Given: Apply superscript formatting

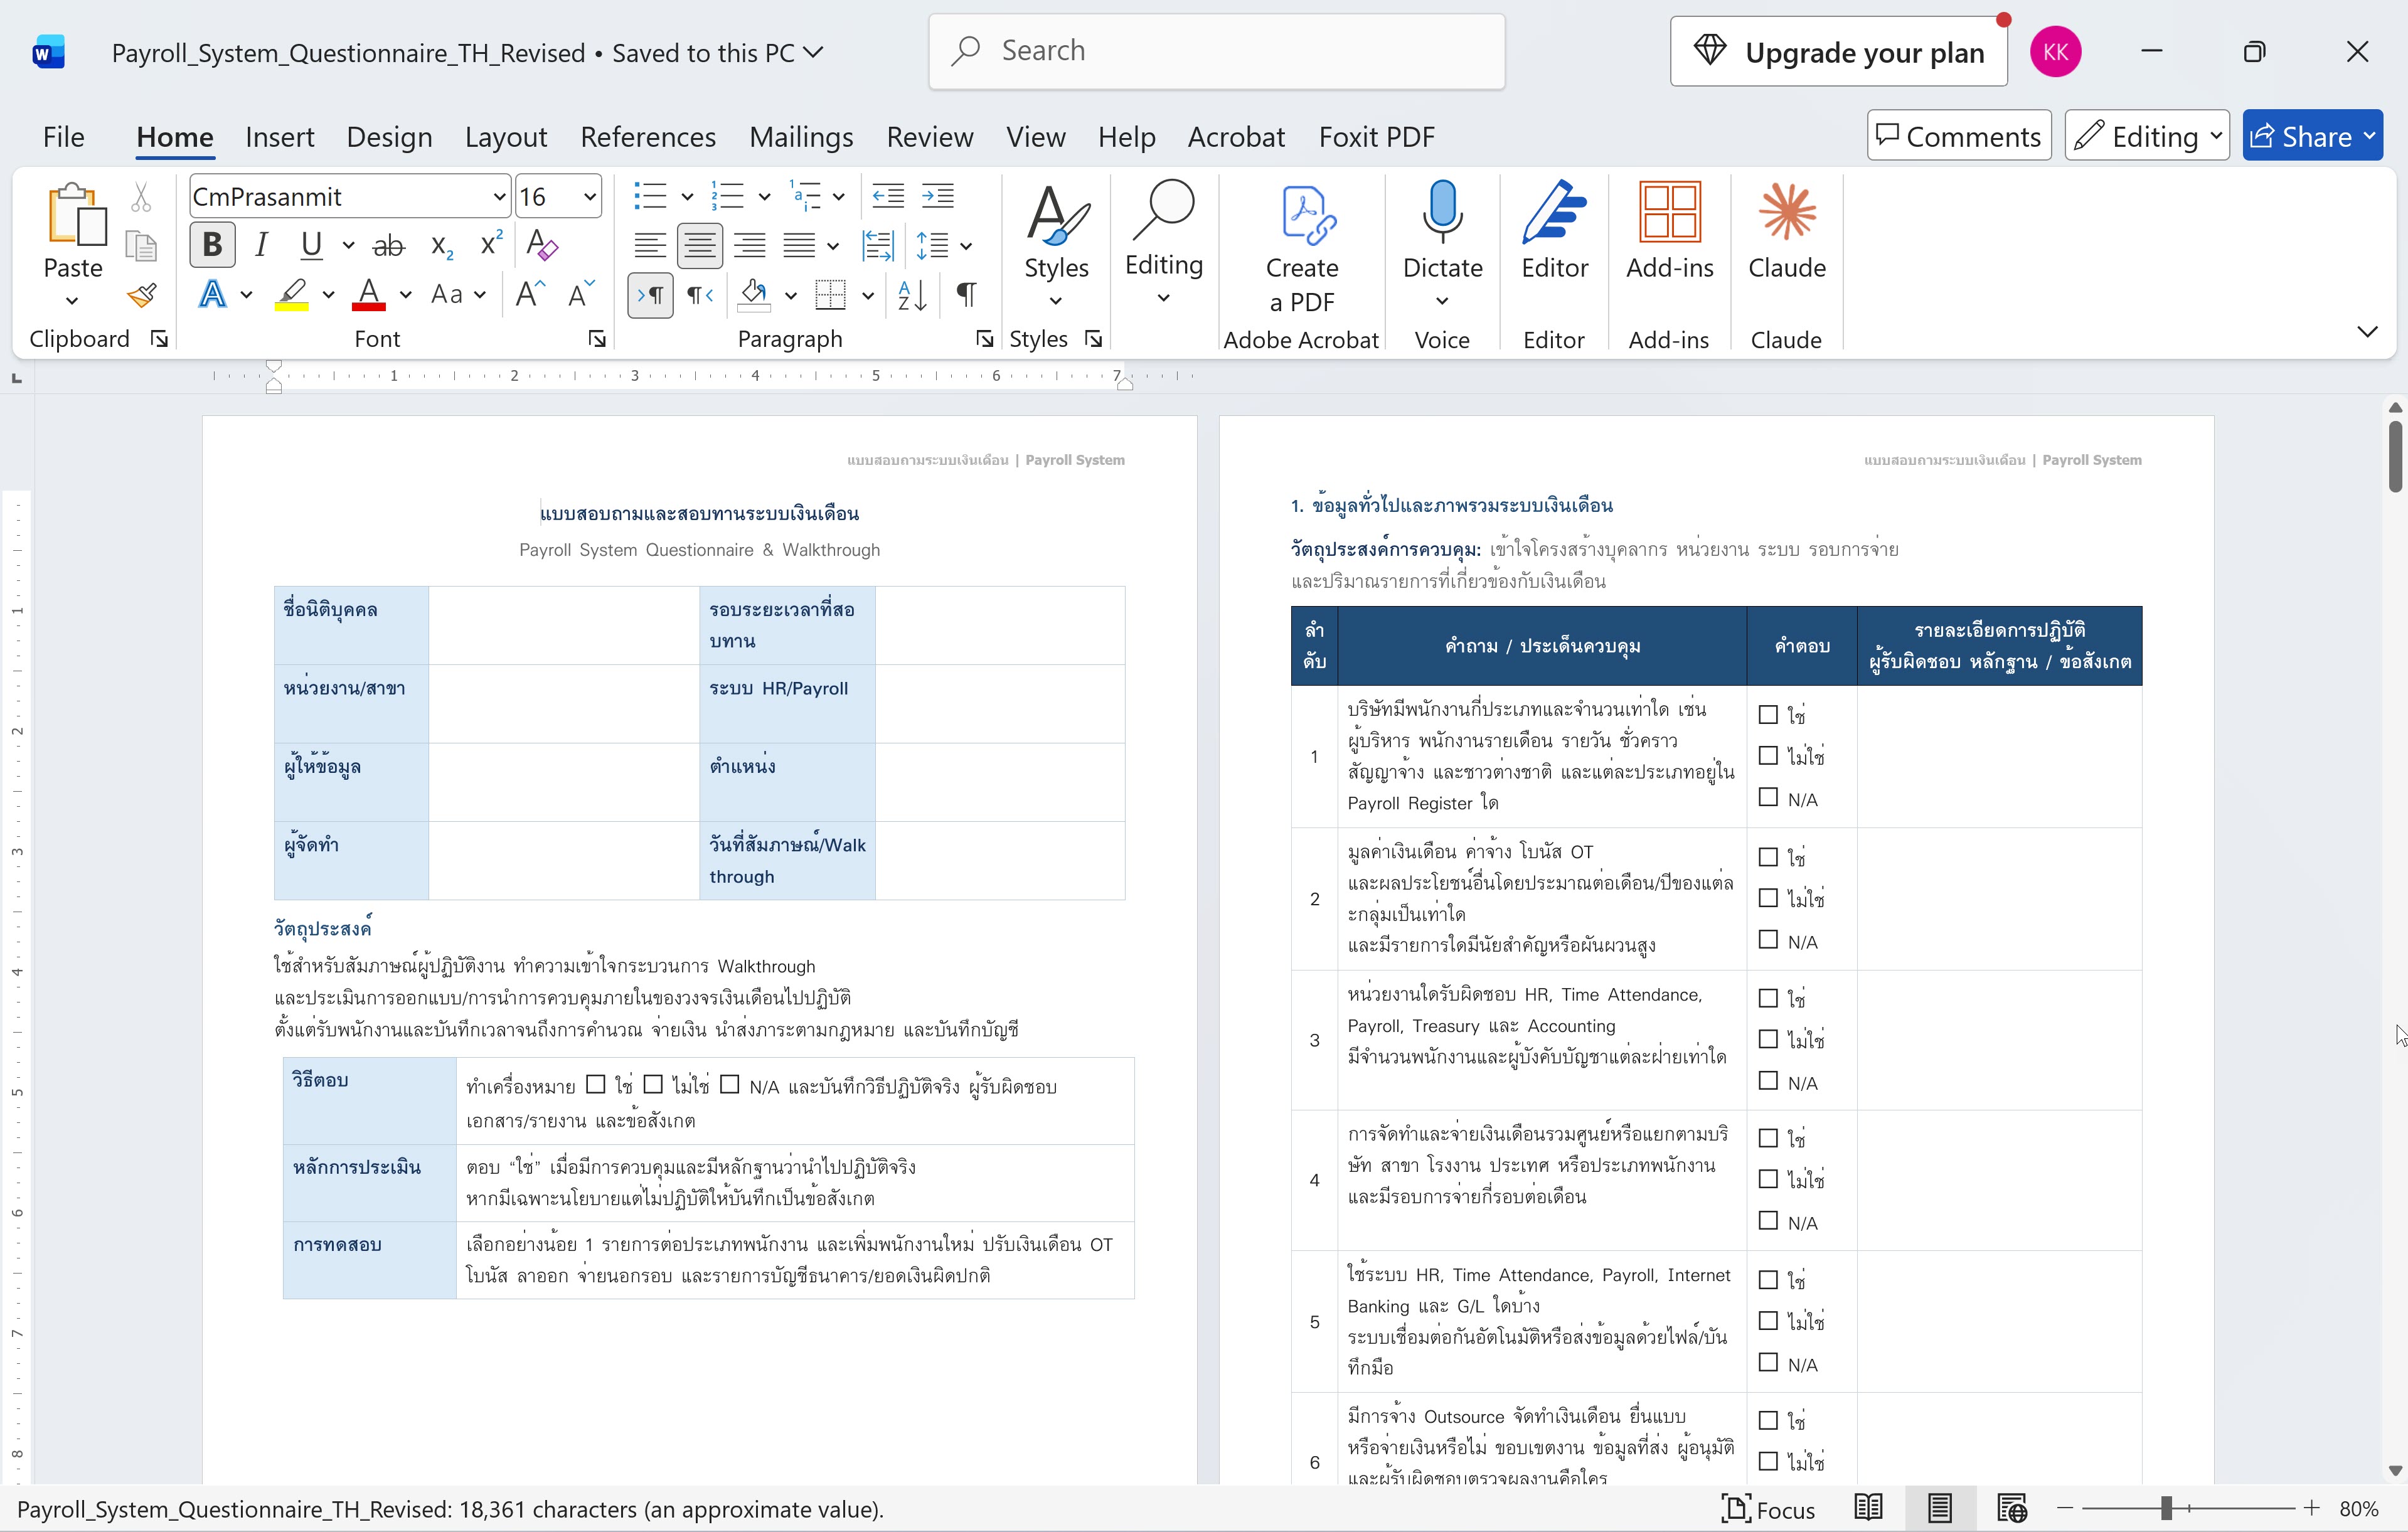Looking at the screenshot, I should point(490,245).
